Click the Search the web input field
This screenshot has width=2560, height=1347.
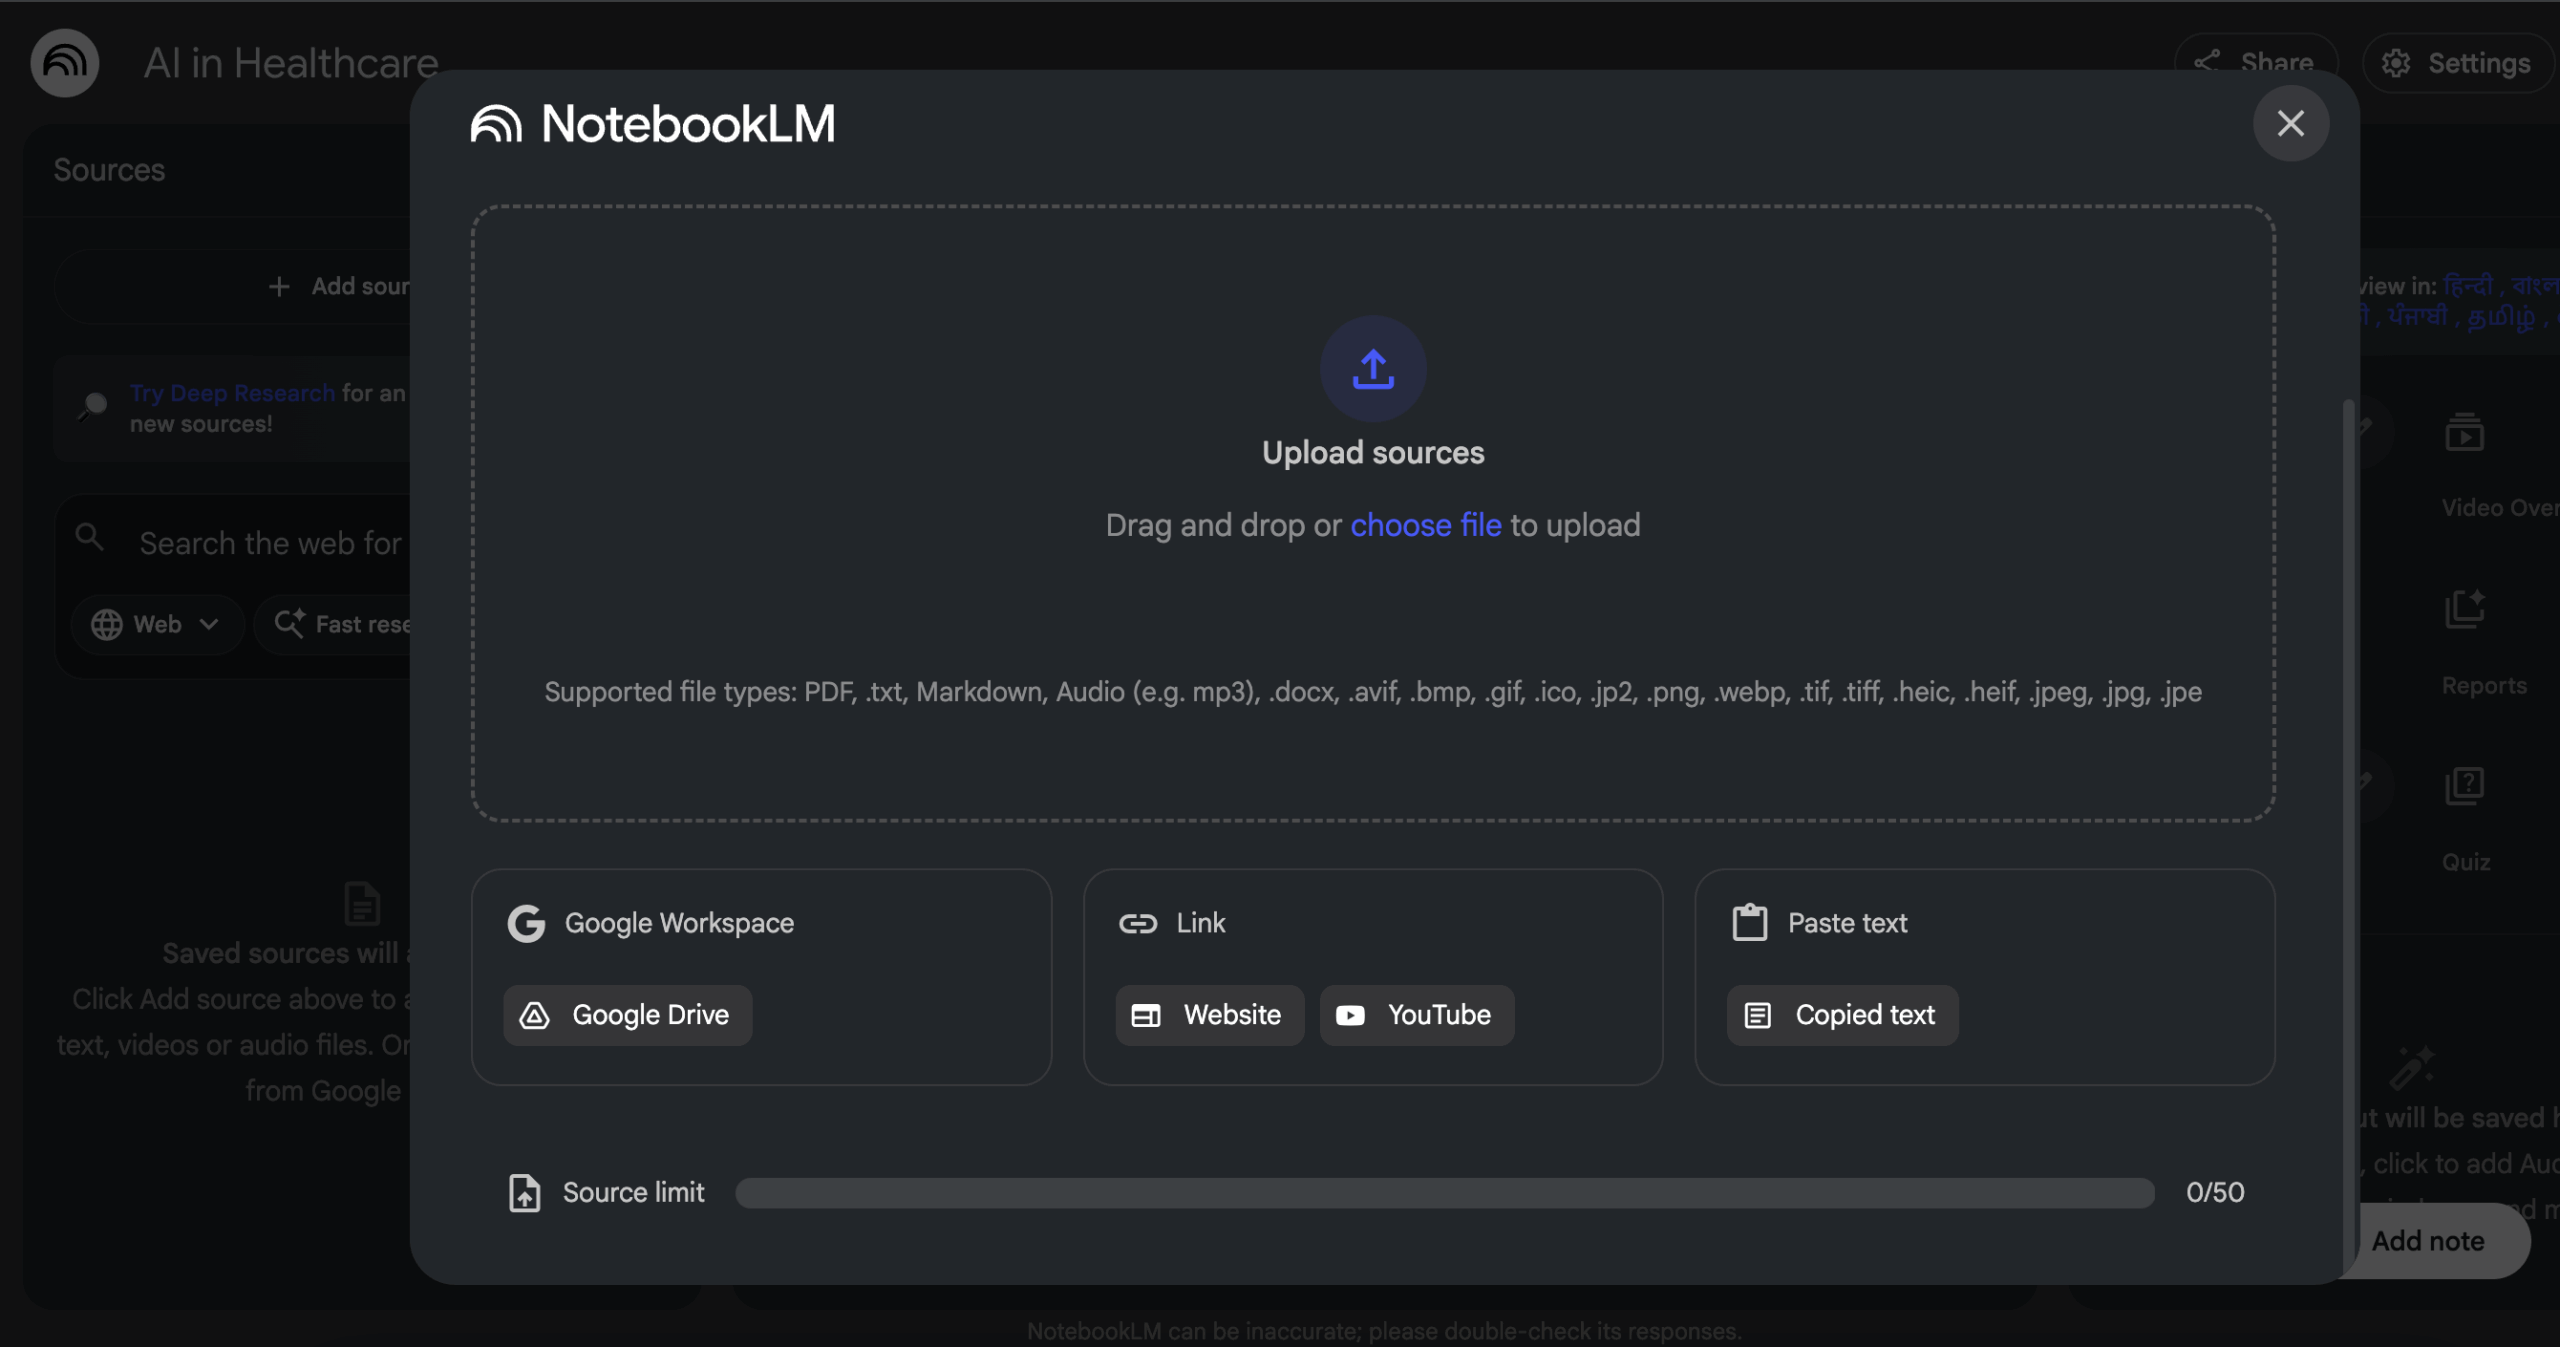click(268, 541)
